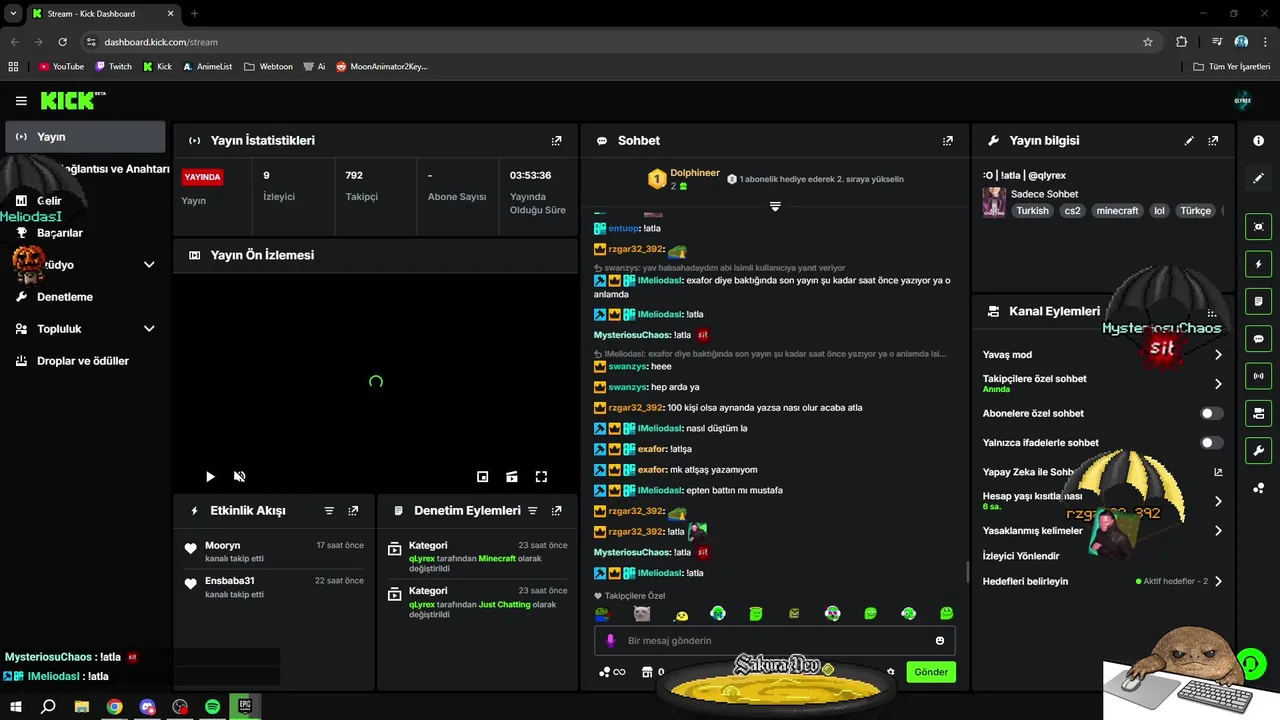This screenshot has height=720, width=1280.
Task: Open Yavaş mod settings chevron
Action: pyautogui.click(x=1218, y=355)
